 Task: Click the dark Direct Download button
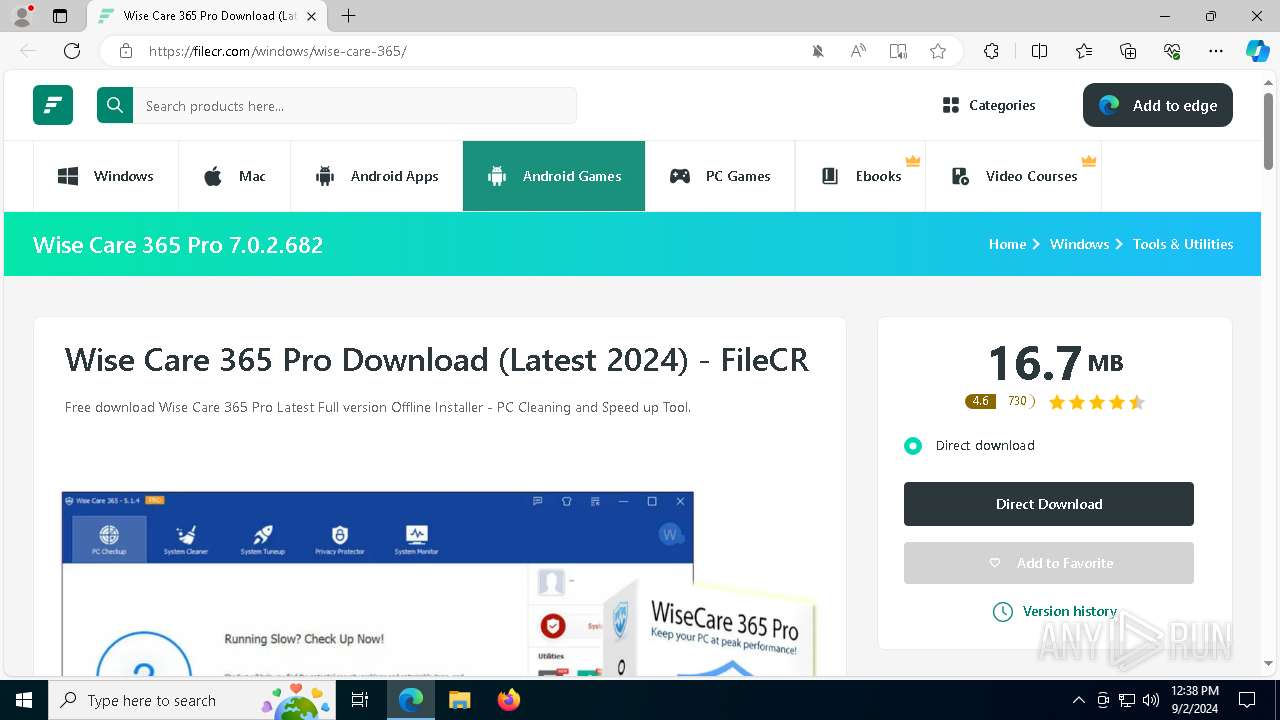pos(1049,504)
